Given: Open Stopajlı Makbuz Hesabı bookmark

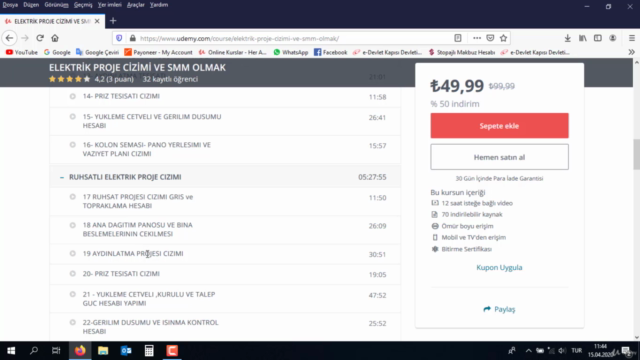Looking at the screenshot, I should 461,52.
